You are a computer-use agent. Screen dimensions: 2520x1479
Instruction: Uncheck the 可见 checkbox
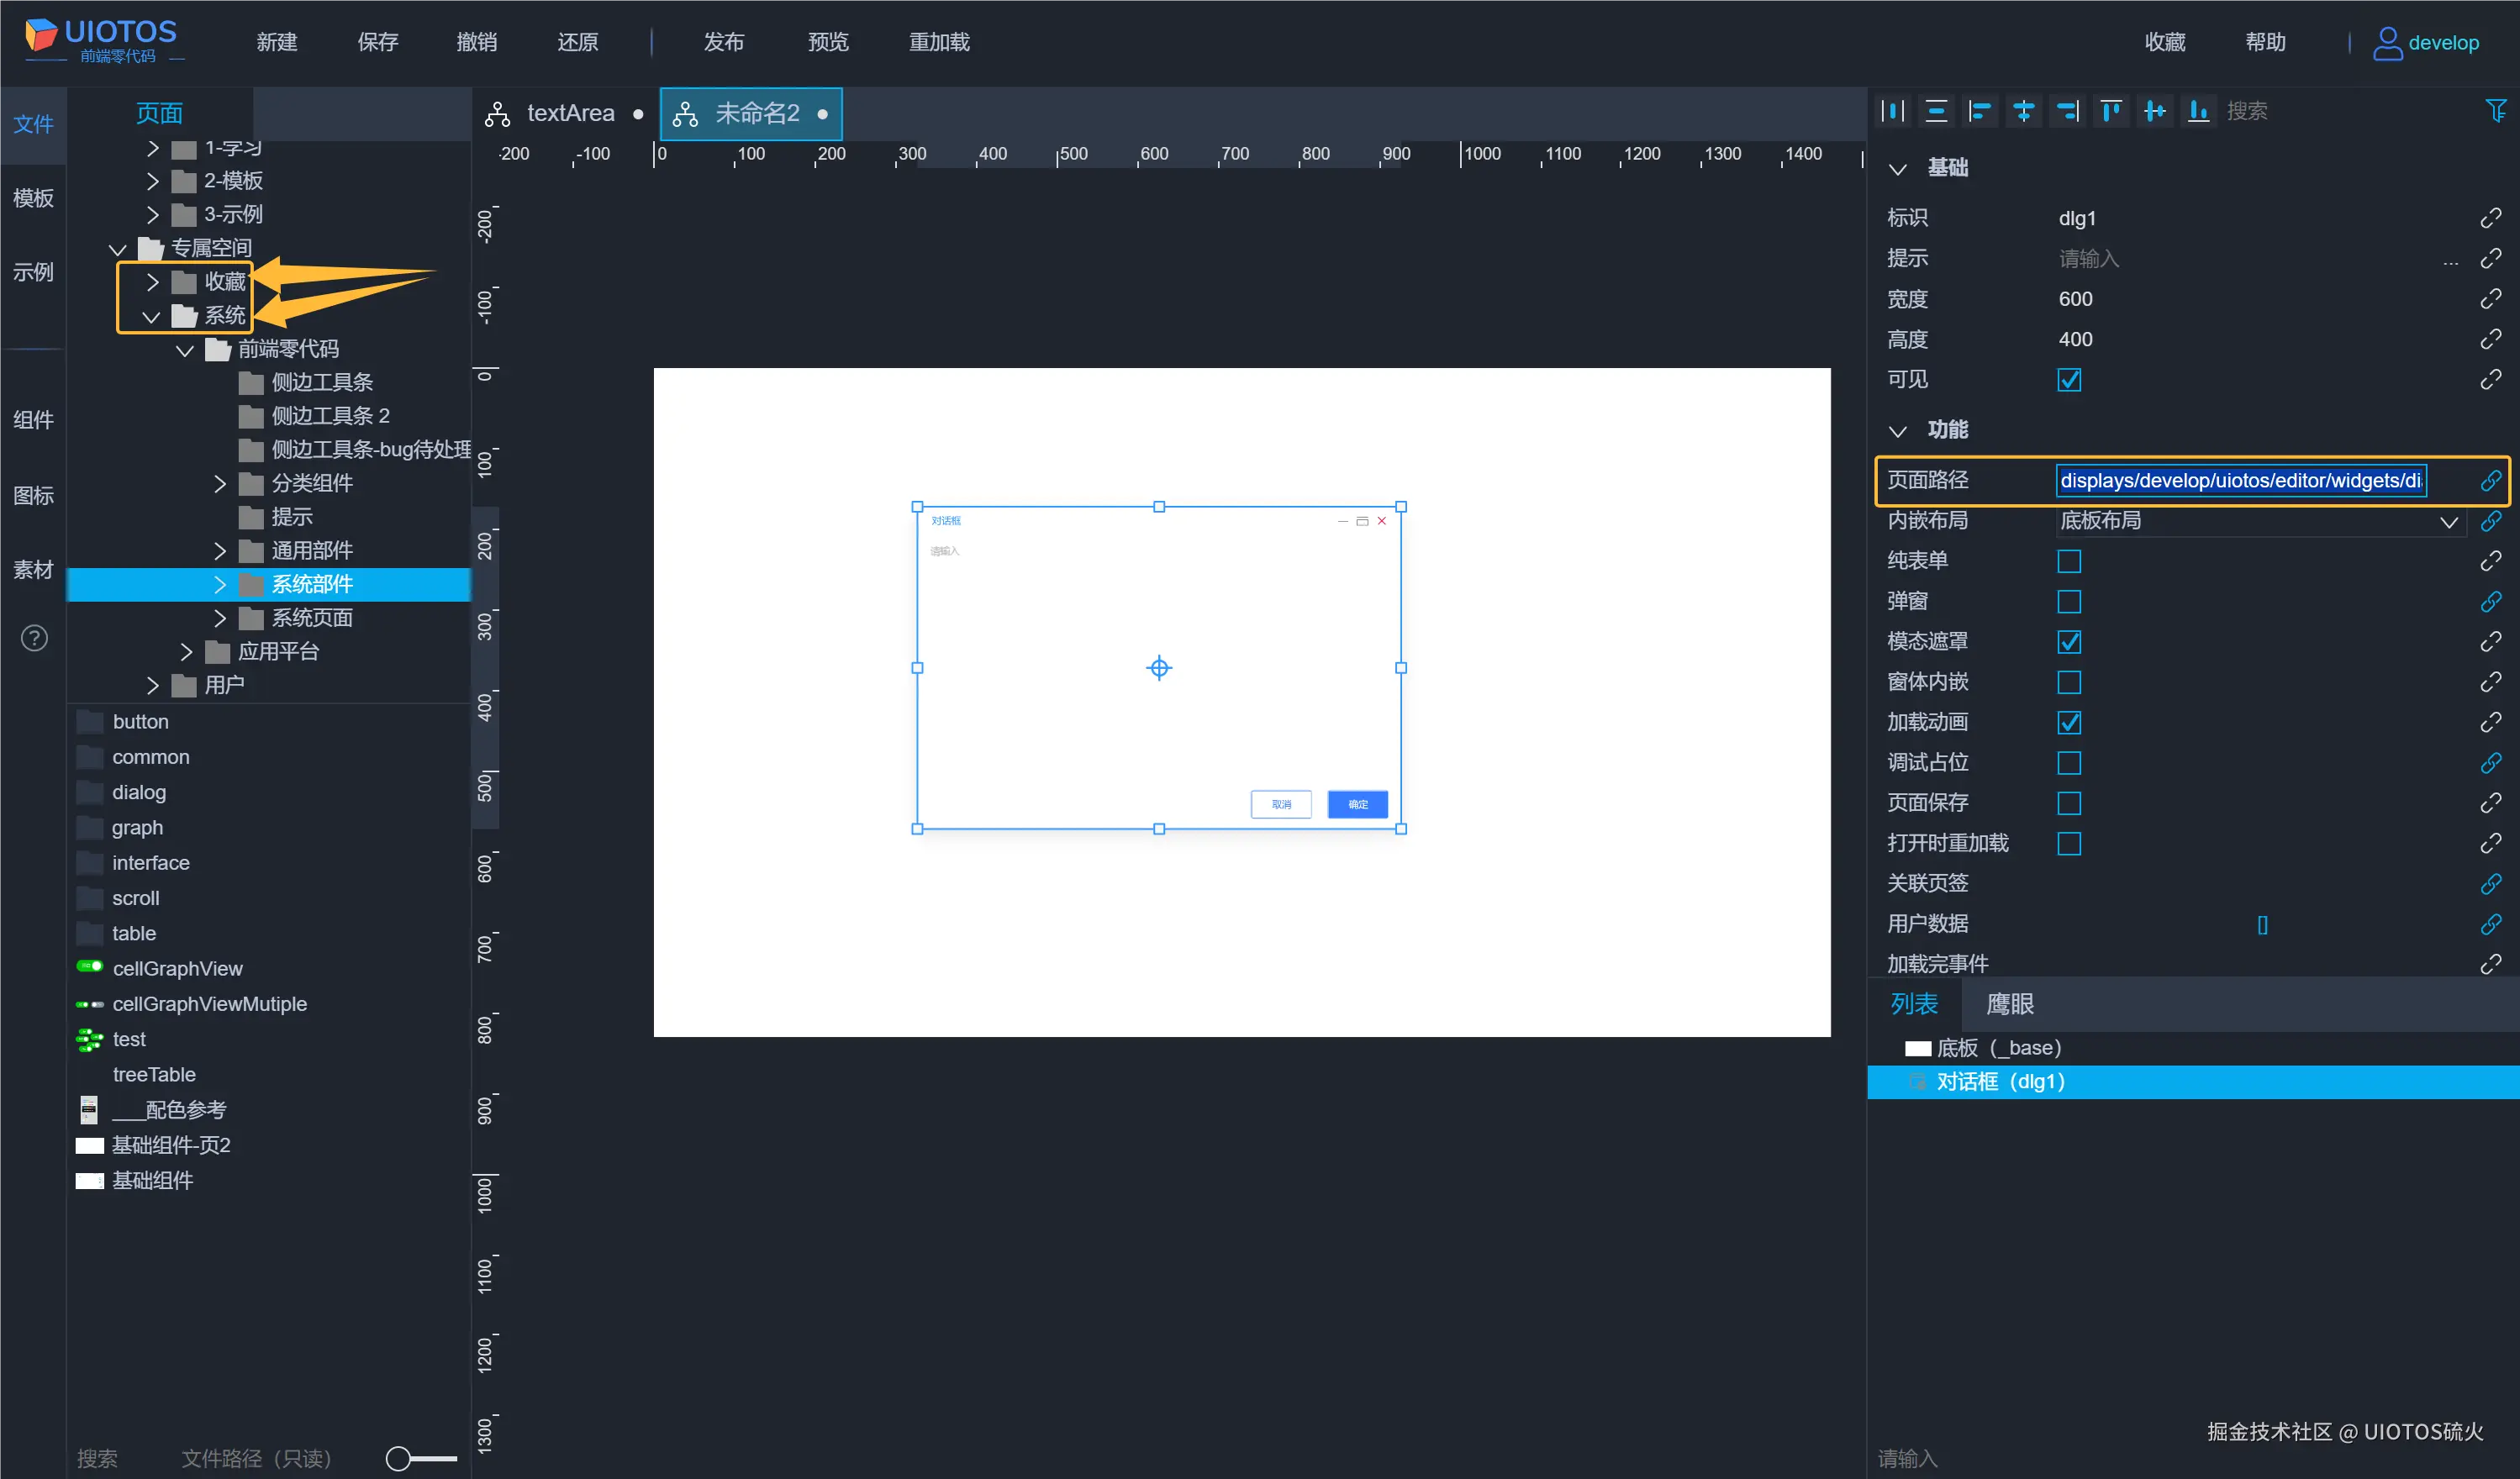click(2069, 380)
